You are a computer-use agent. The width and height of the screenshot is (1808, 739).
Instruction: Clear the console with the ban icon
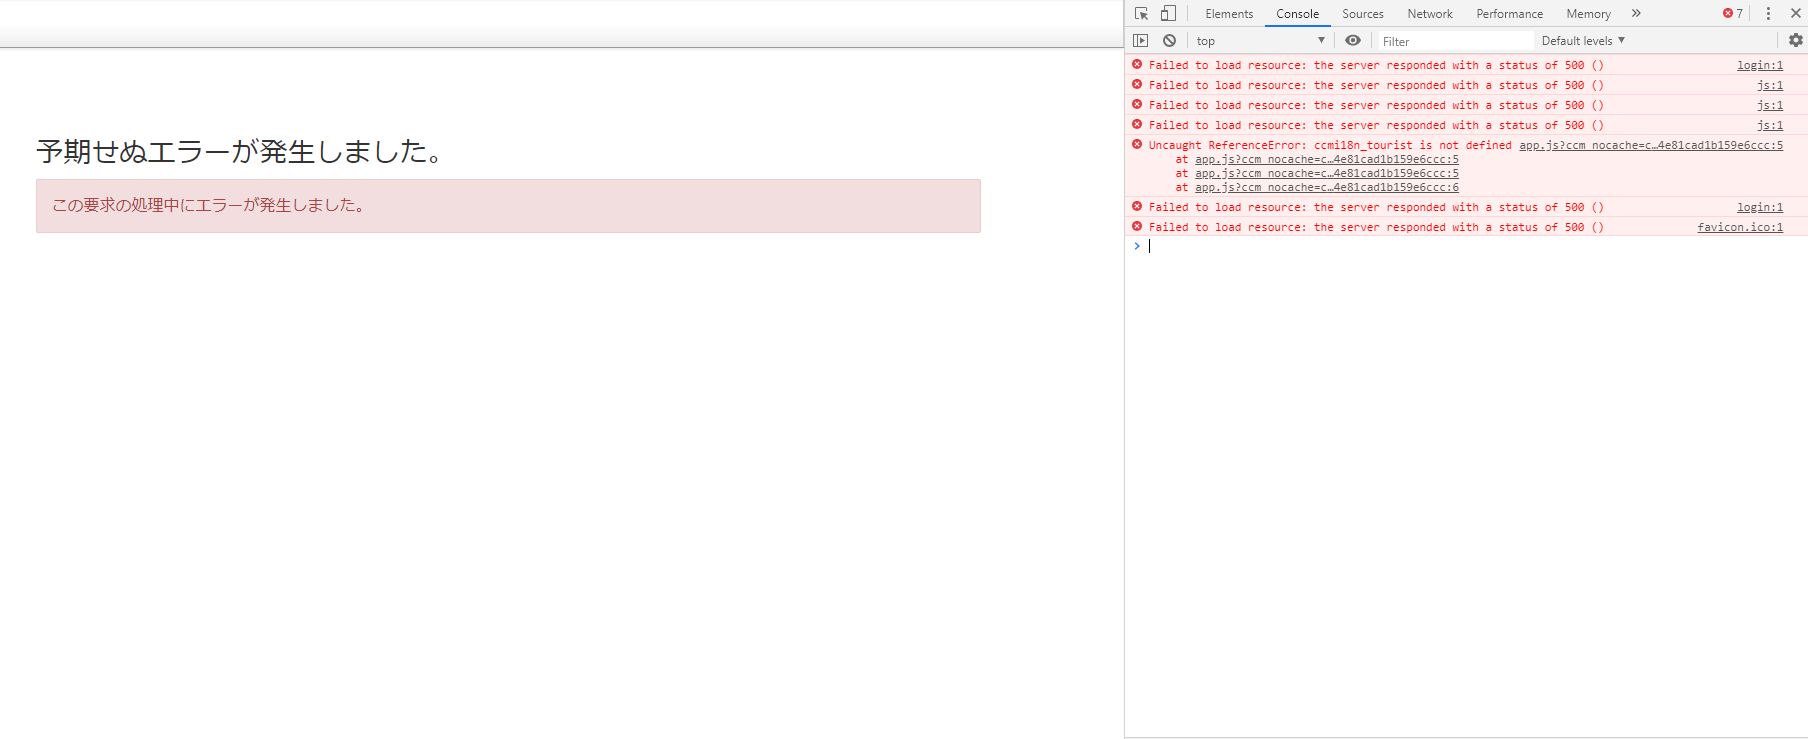tap(1169, 41)
